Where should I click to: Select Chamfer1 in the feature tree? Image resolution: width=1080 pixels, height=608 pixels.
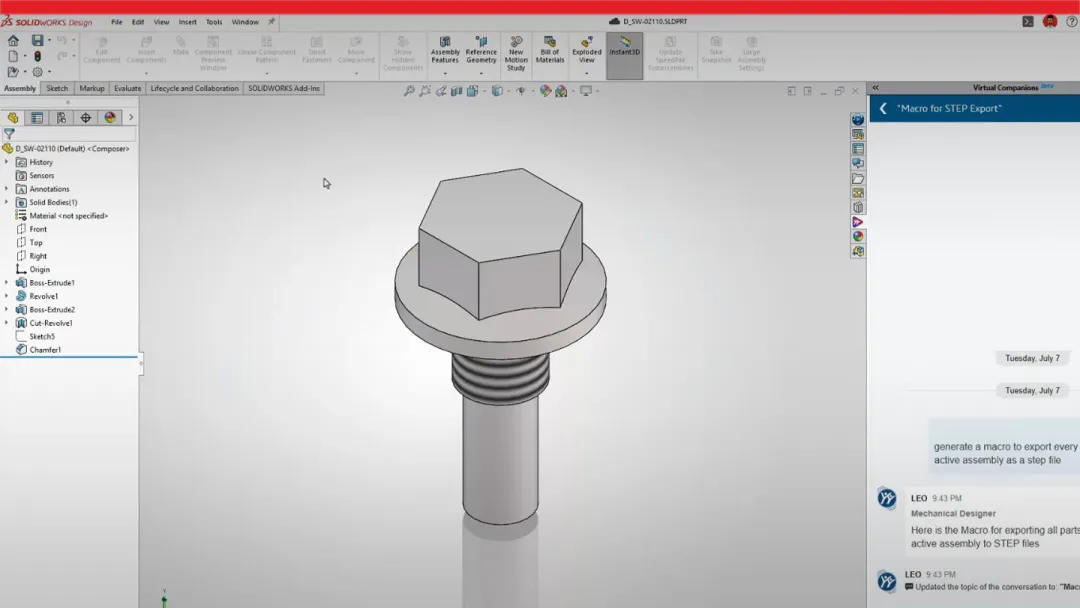(x=45, y=350)
